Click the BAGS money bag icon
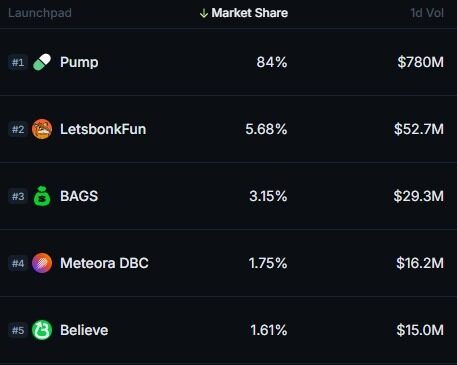 [42, 196]
